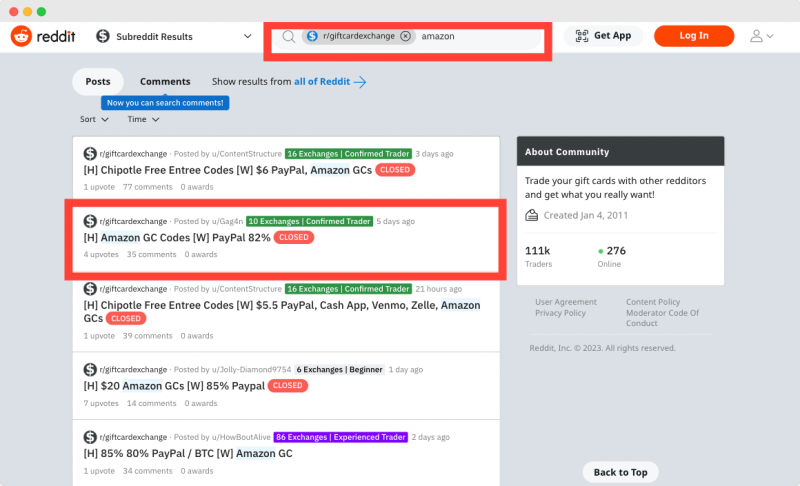Click 77 comments on first post

coord(147,187)
